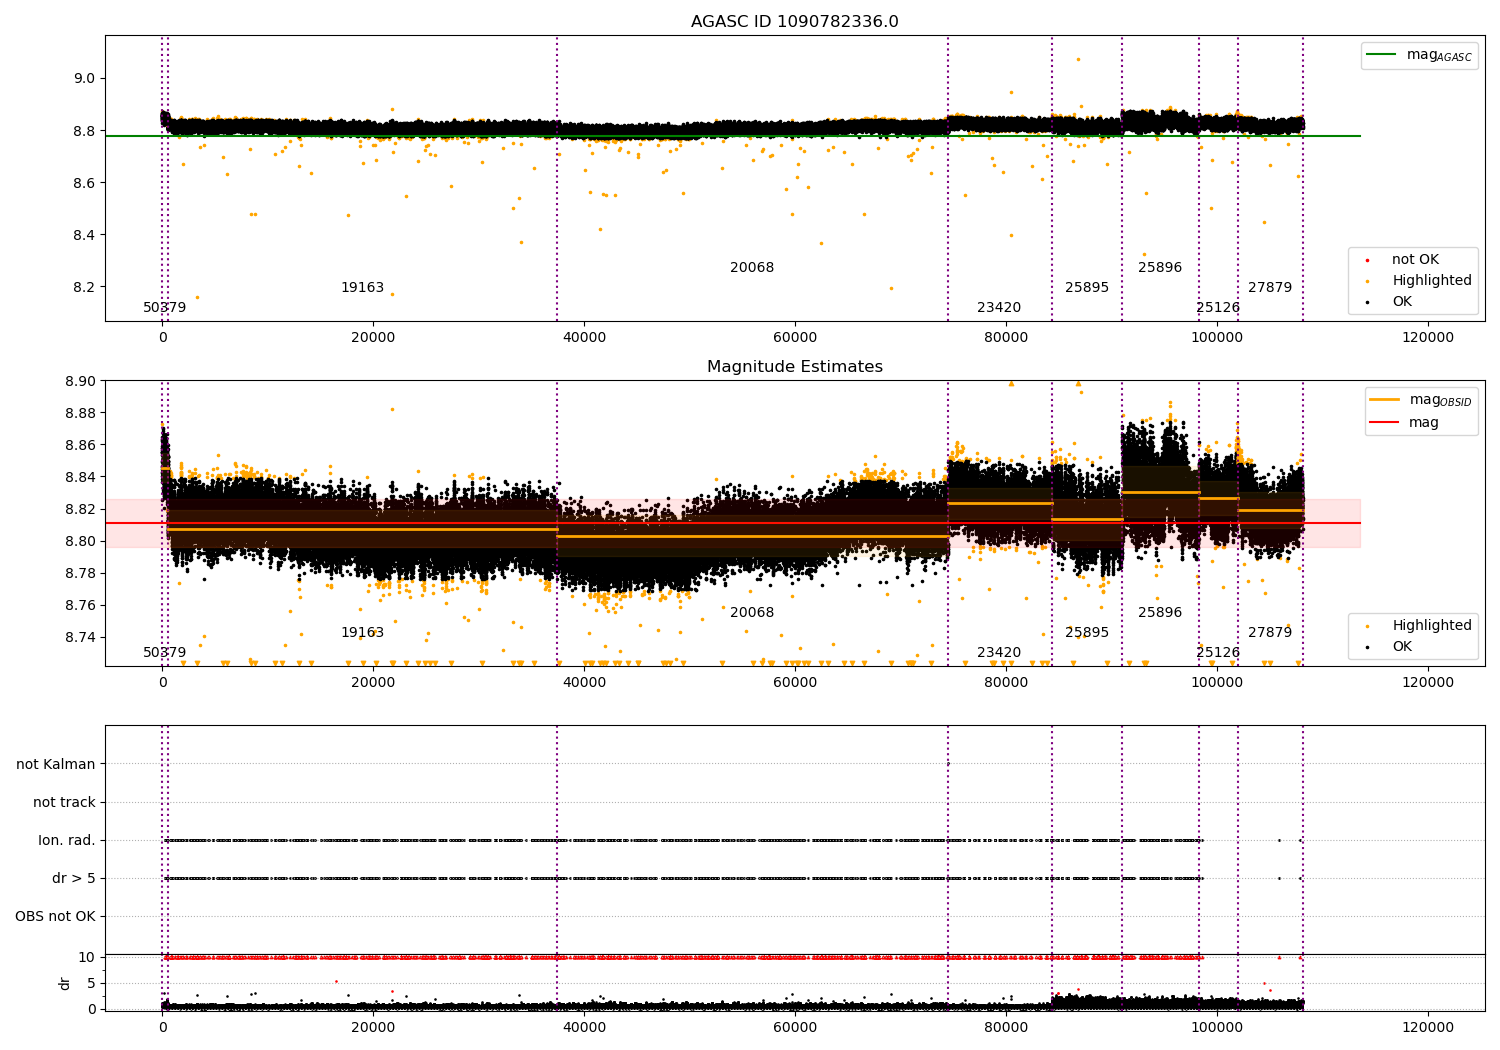Click obsid label 25126 in the top plot
The width and height of the screenshot is (1500, 1050).
(1218, 307)
